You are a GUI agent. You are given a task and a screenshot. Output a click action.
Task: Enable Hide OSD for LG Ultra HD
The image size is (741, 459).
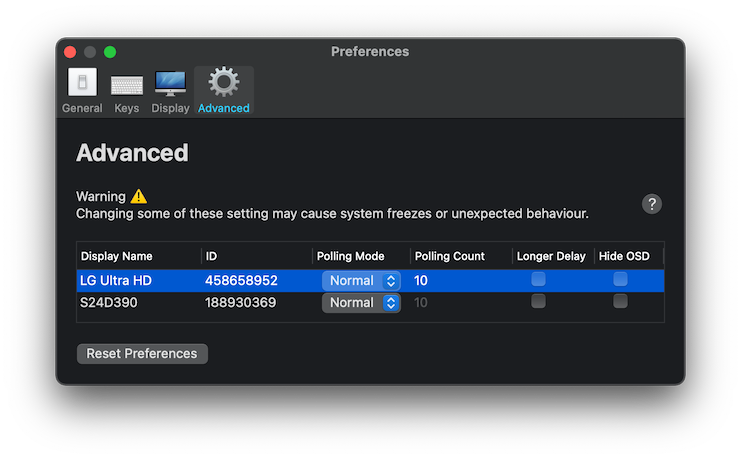(x=620, y=279)
